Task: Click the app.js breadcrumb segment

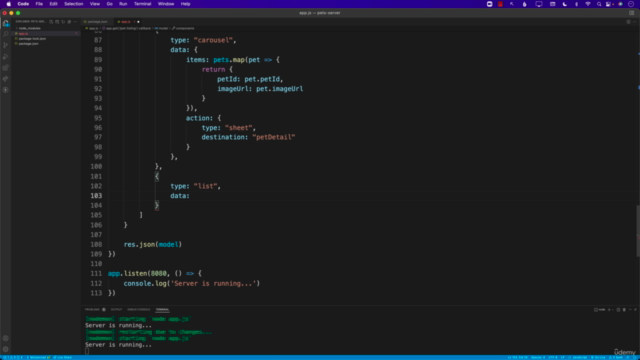Action: [x=93, y=28]
